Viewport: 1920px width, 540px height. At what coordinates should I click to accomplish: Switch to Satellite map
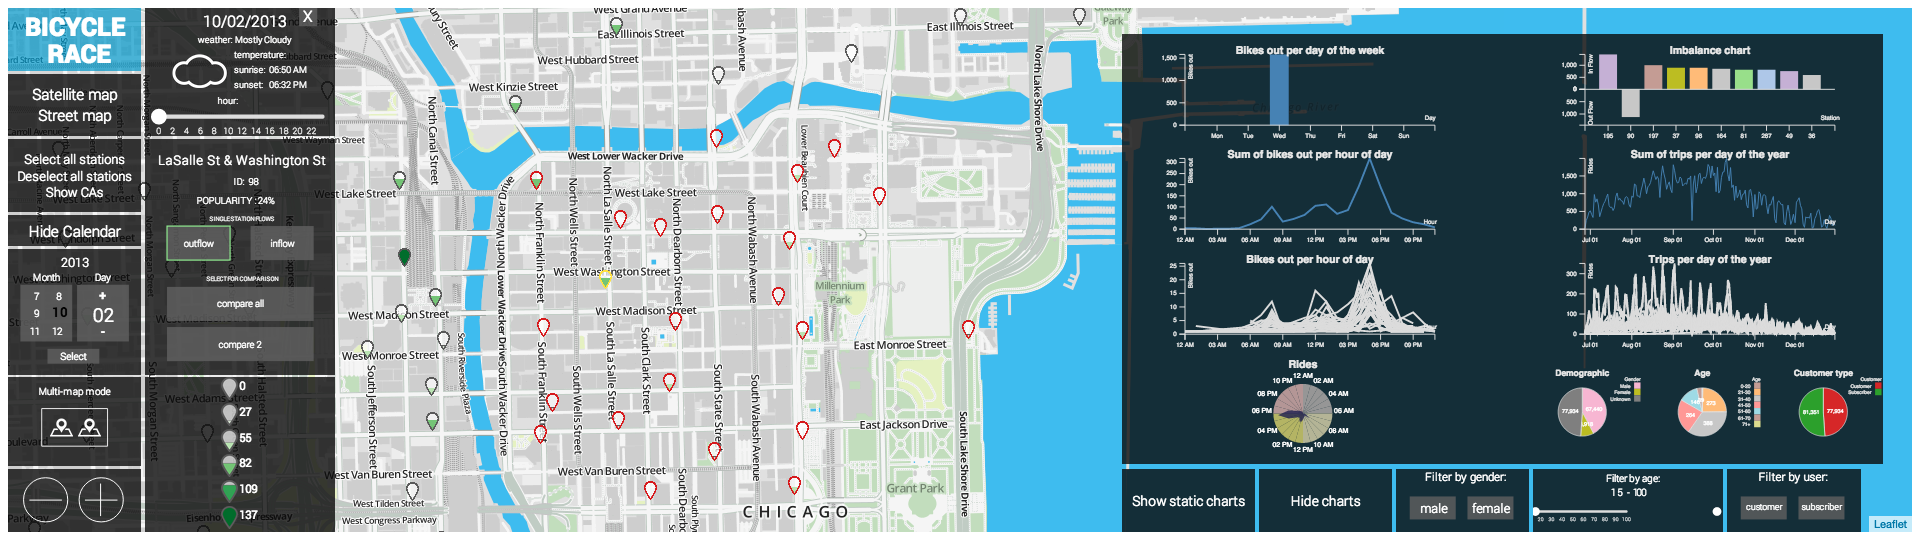tap(74, 94)
